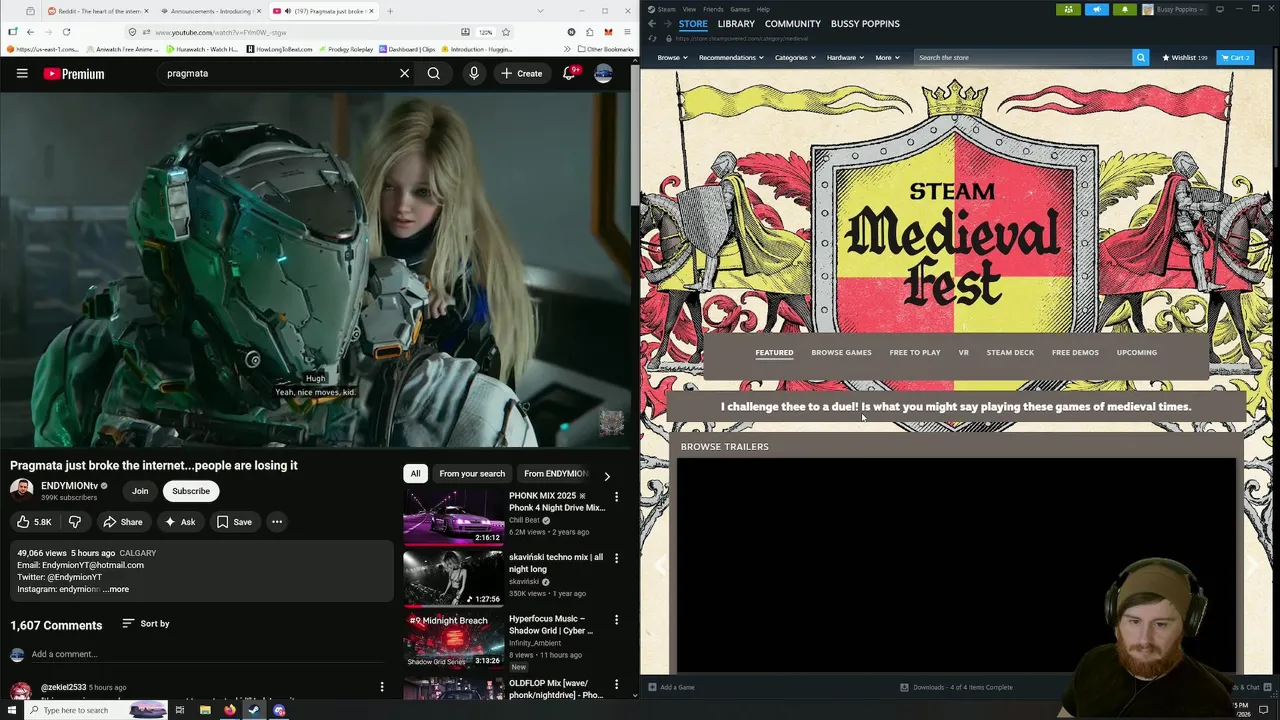Expand Steam Hardware dropdown
This screenshot has height=720, width=1280.
[845, 58]
